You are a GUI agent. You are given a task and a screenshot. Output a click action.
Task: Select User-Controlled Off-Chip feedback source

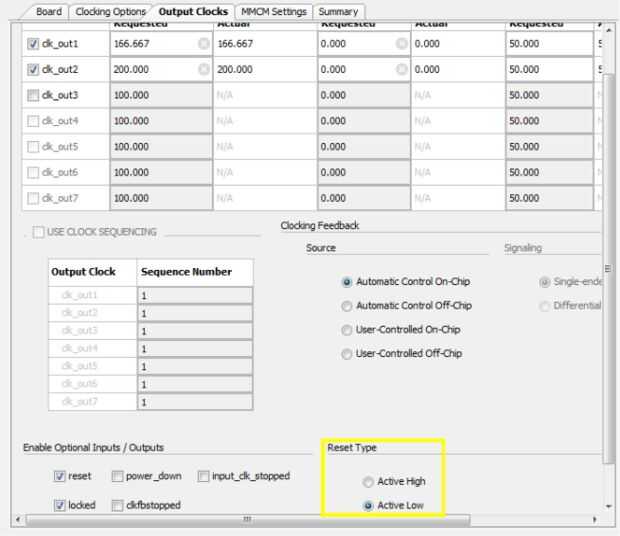tap(346, 354)
